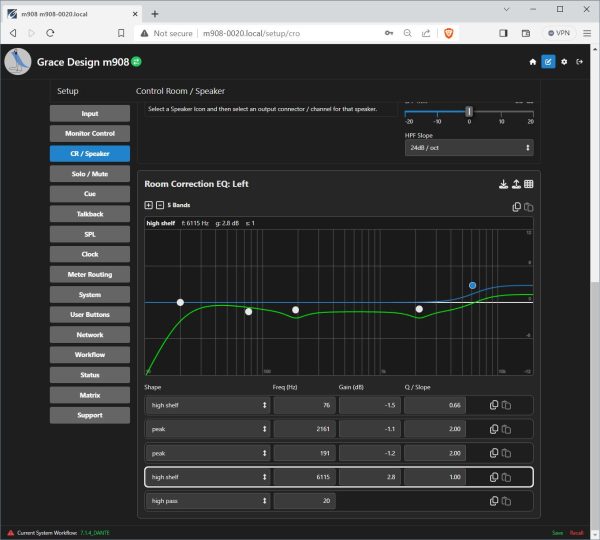Open the EQ table grid icon
The width and height of the screenshot is (600, 540).
pyautogui.click(x=529, y=184)
